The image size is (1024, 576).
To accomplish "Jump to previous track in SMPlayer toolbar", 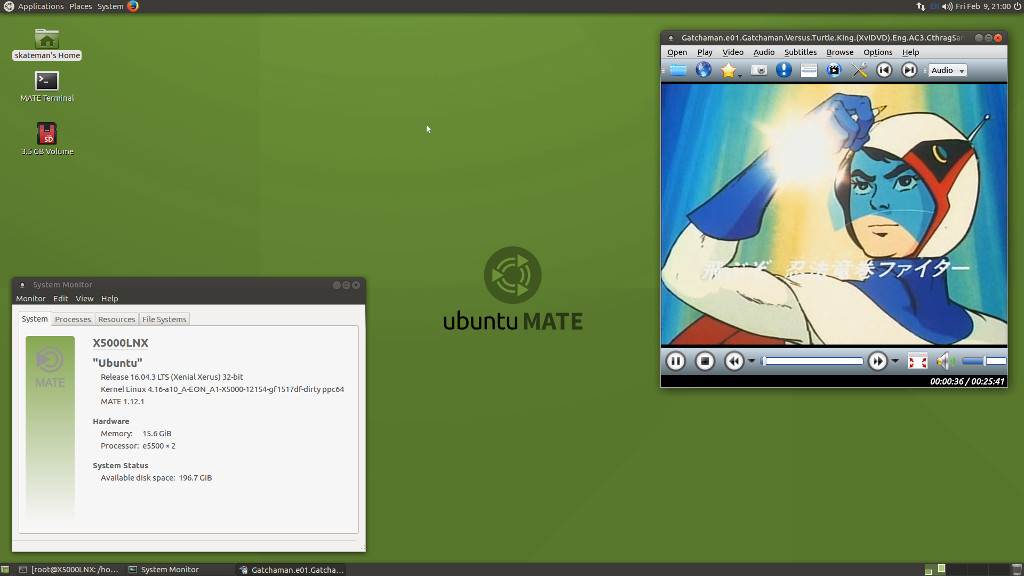I will 884,70.
